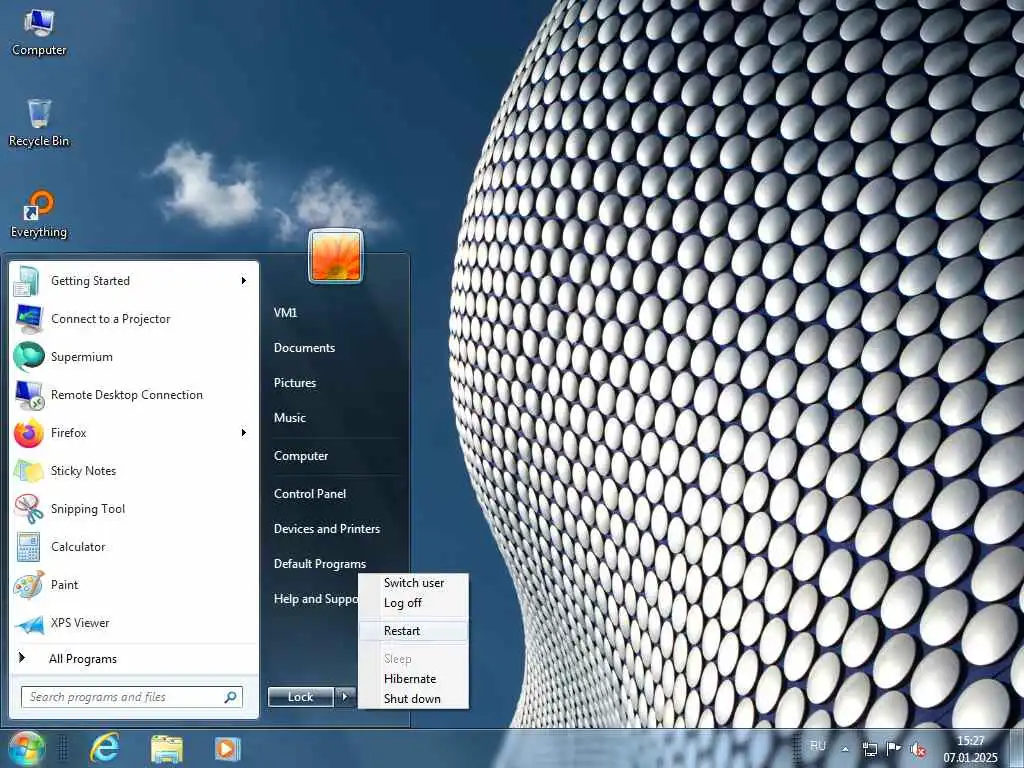Click the taskbar clock showing 15:27
The height and width of the screenshot is (768, 1024).
coord(970,749)
